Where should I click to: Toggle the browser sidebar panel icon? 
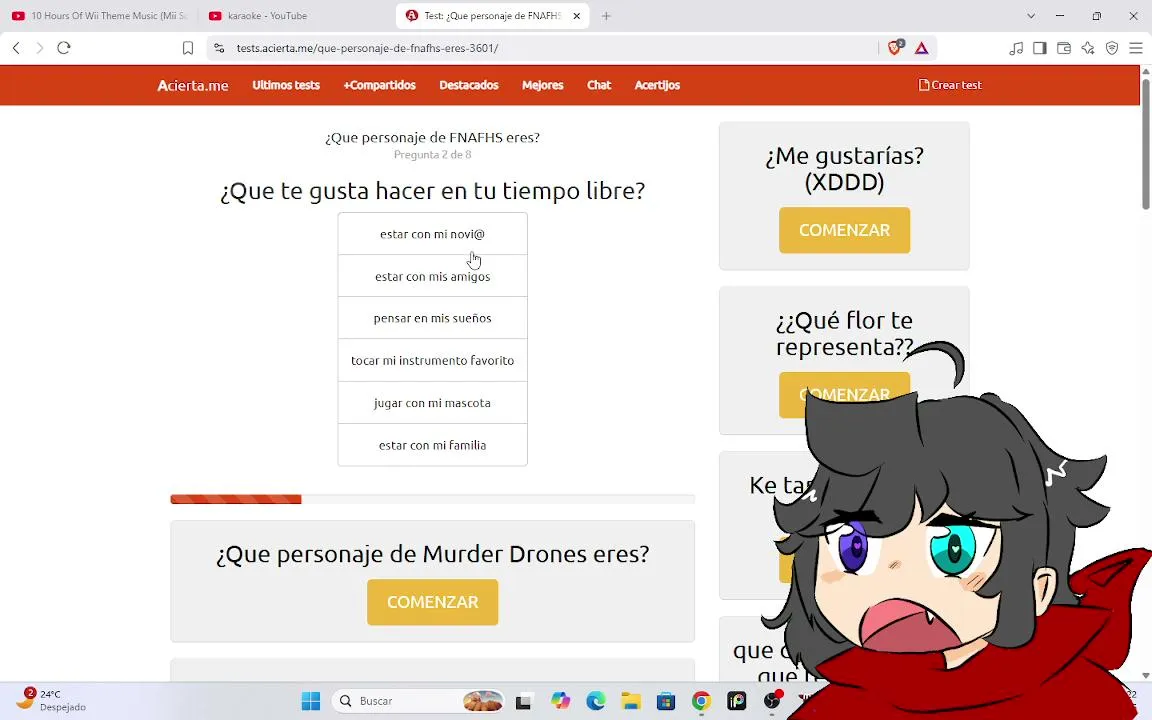tap(1040, 48)
